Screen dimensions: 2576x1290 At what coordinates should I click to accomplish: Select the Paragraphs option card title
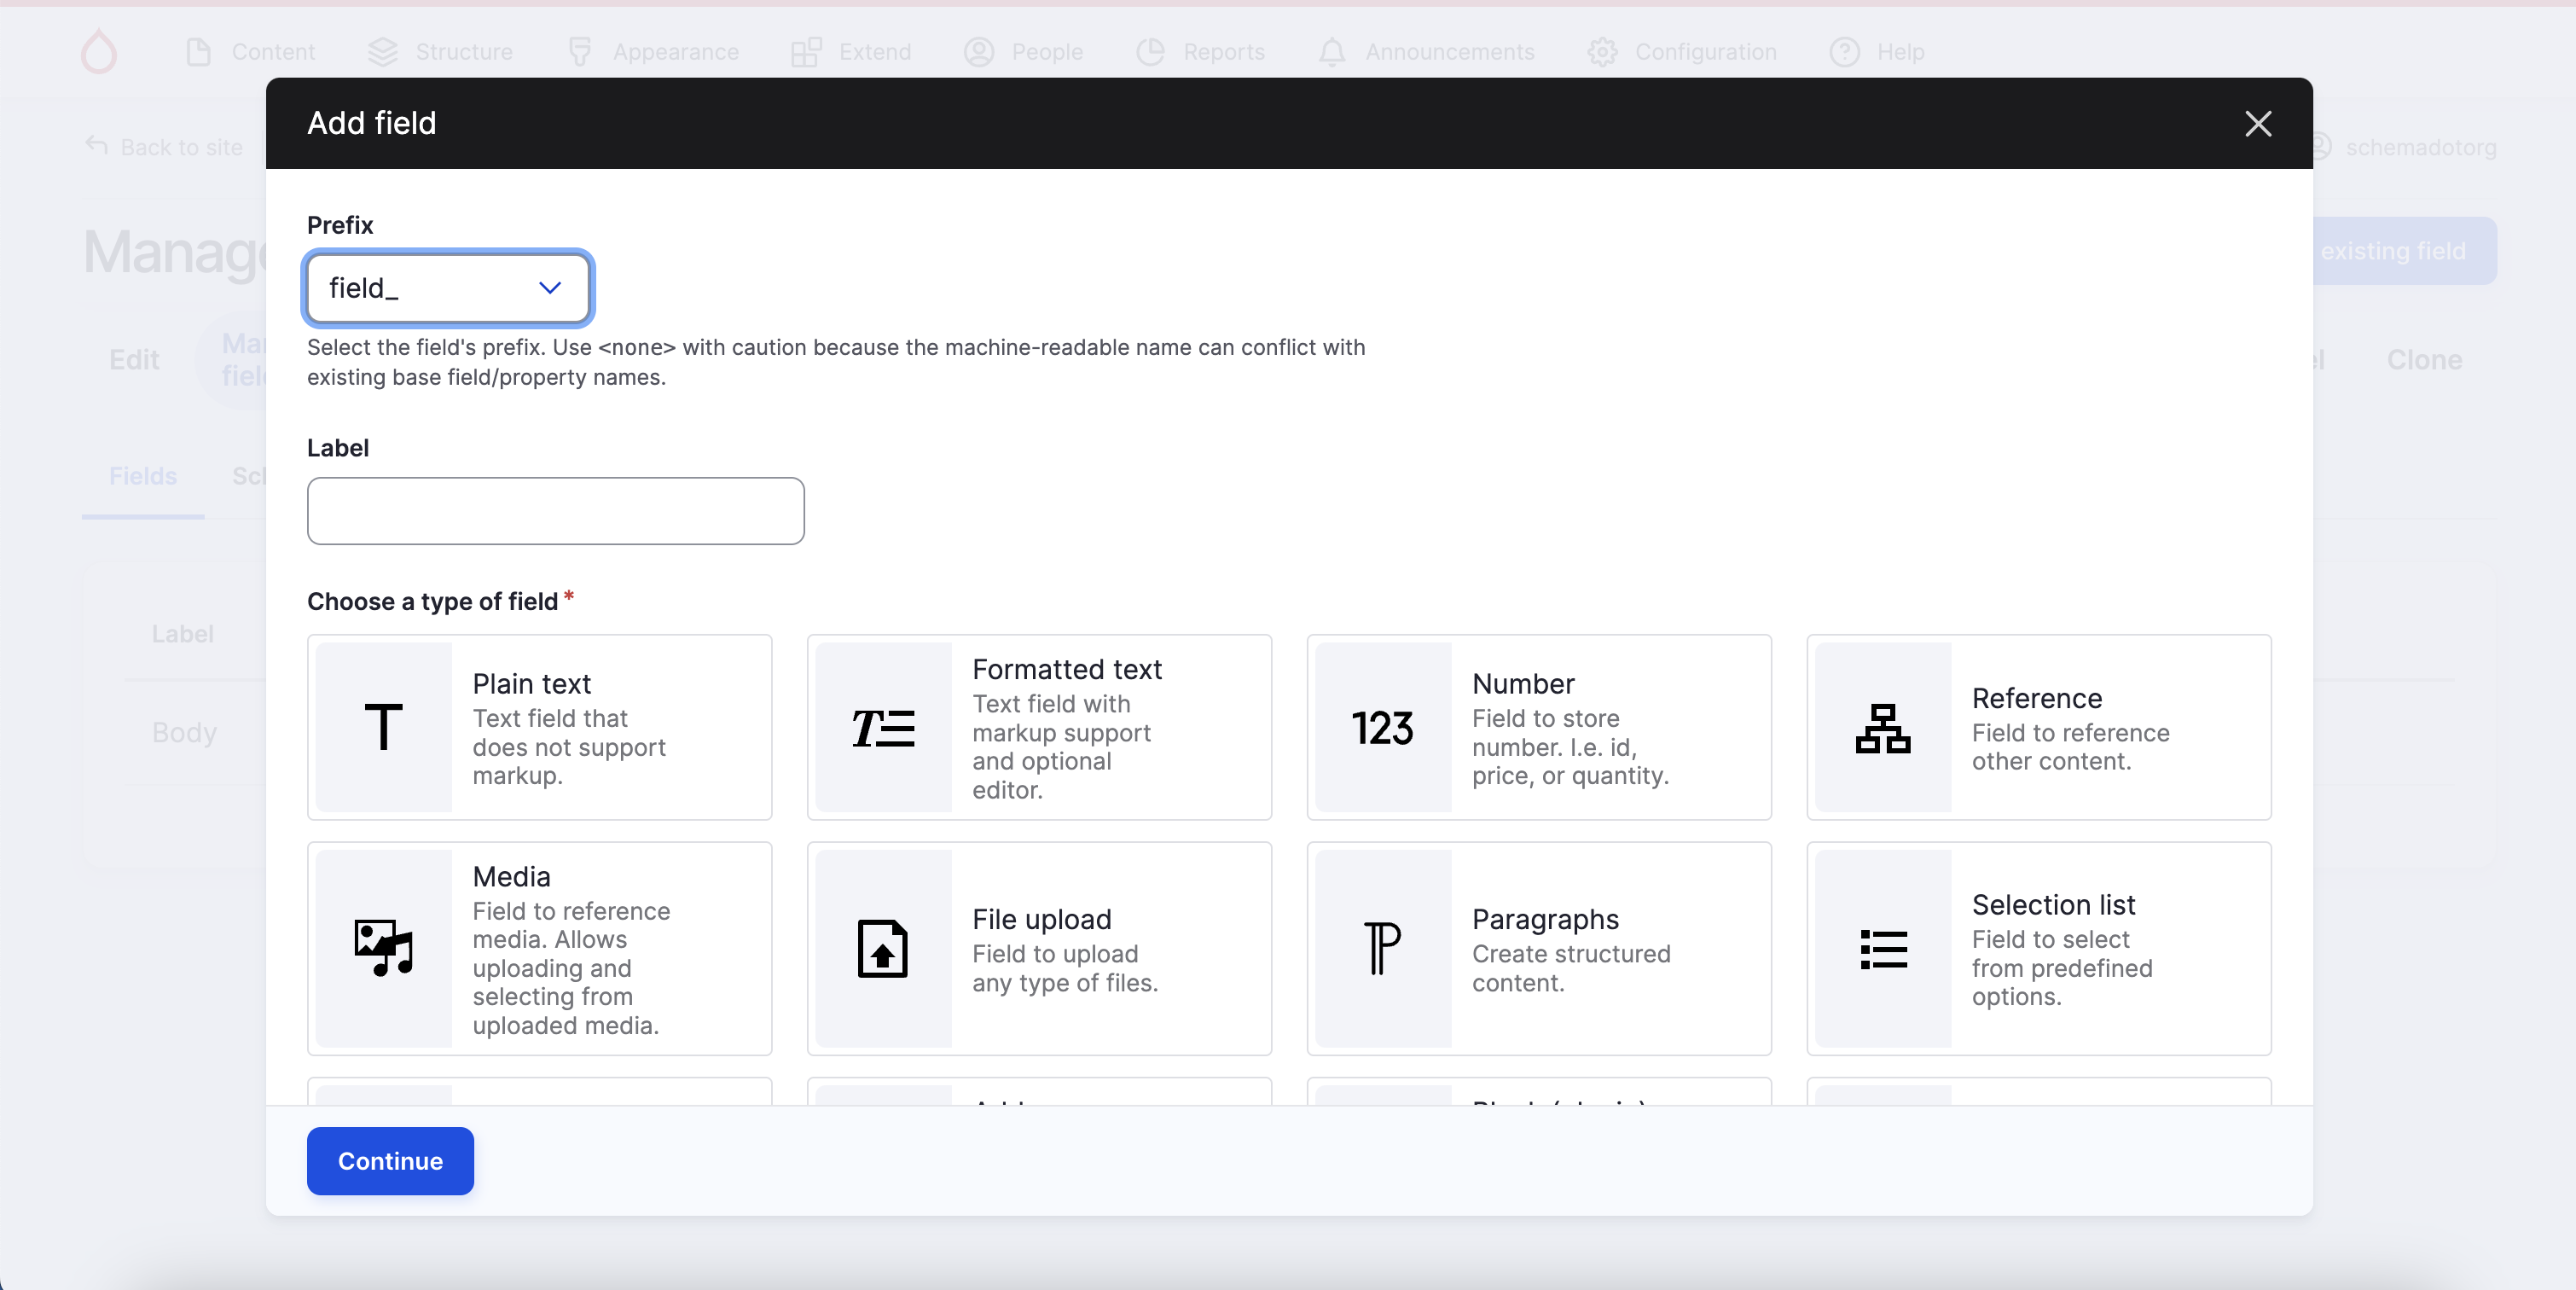pyautogui.click(x=1544, y=918)
